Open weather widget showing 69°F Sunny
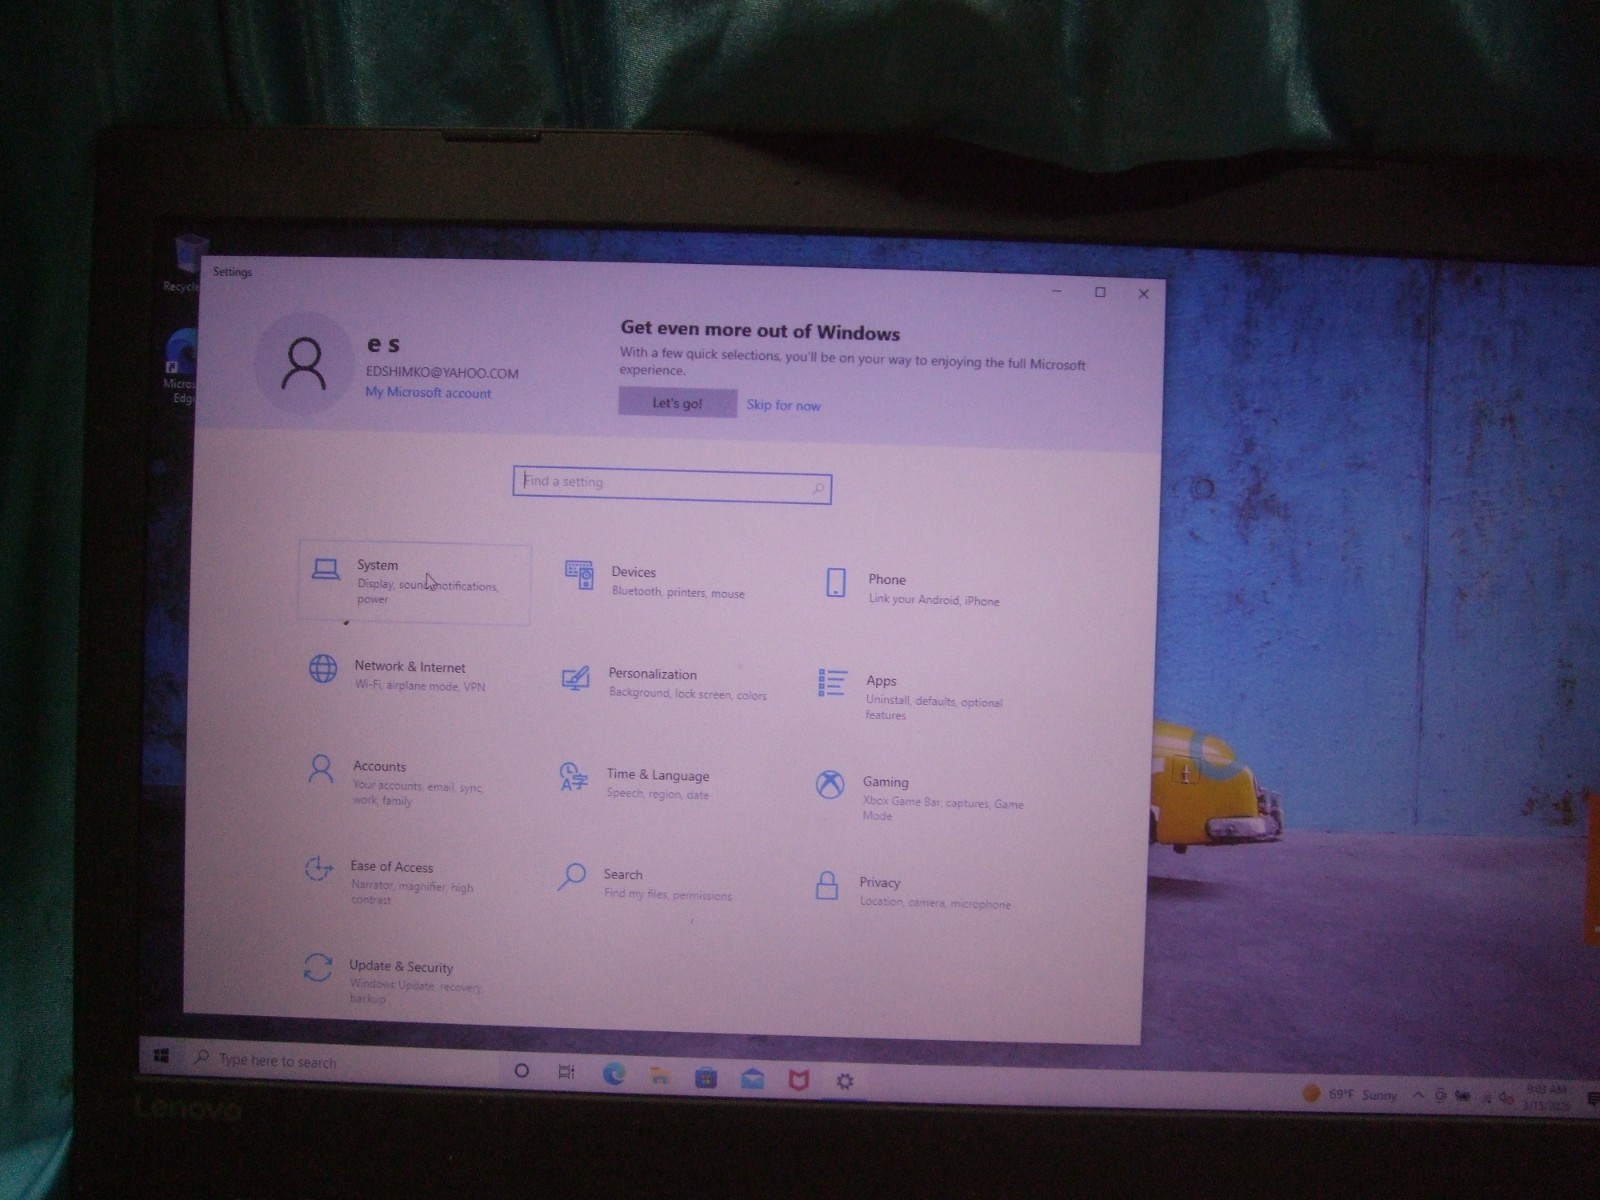 1350,1094
